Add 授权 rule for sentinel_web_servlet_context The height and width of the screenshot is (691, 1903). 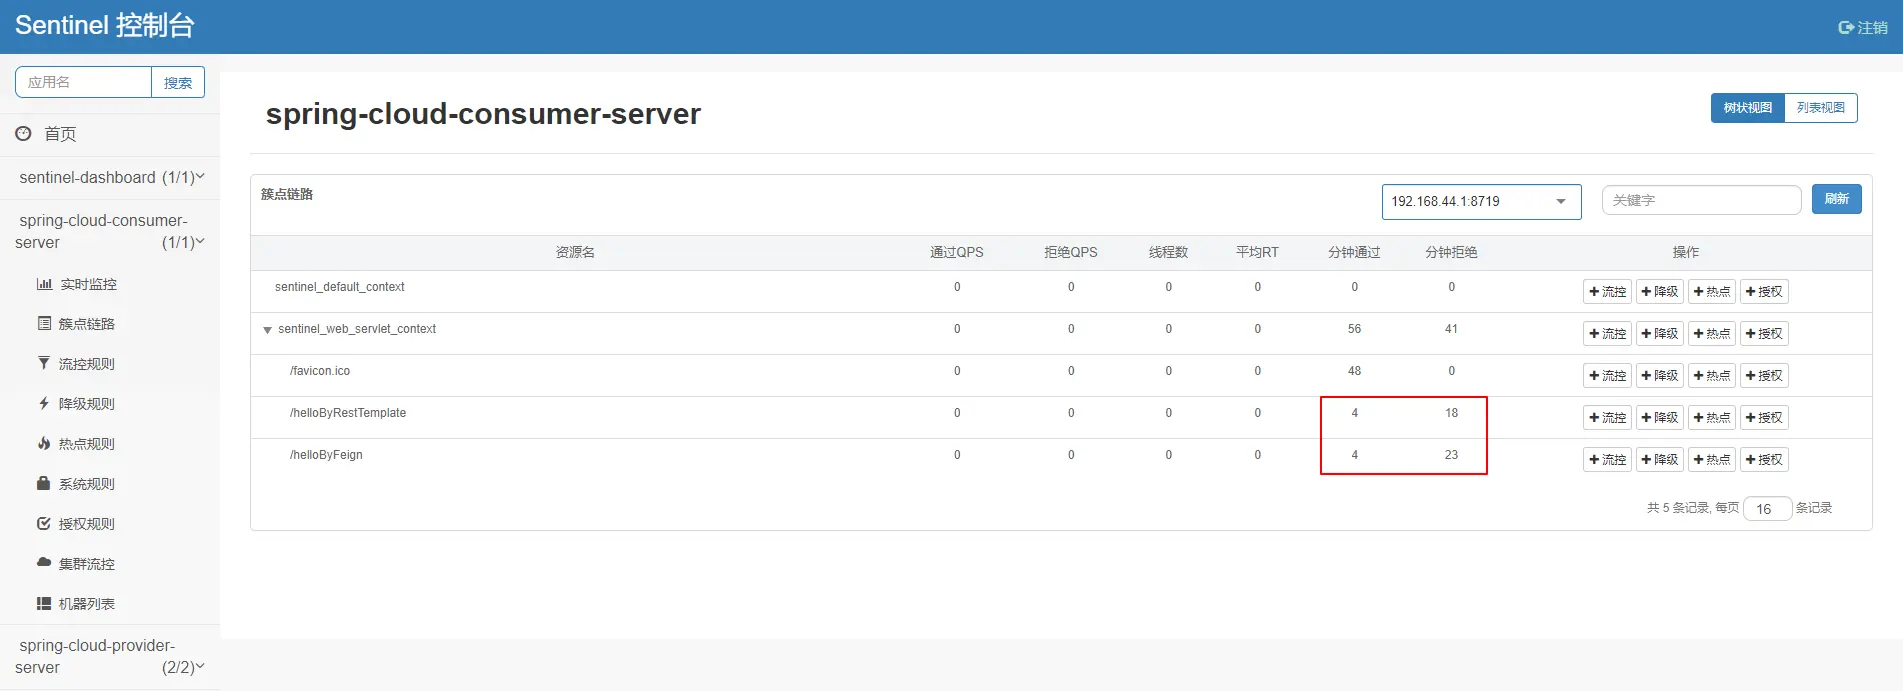pyautogui.click(x=1764, y=334)
